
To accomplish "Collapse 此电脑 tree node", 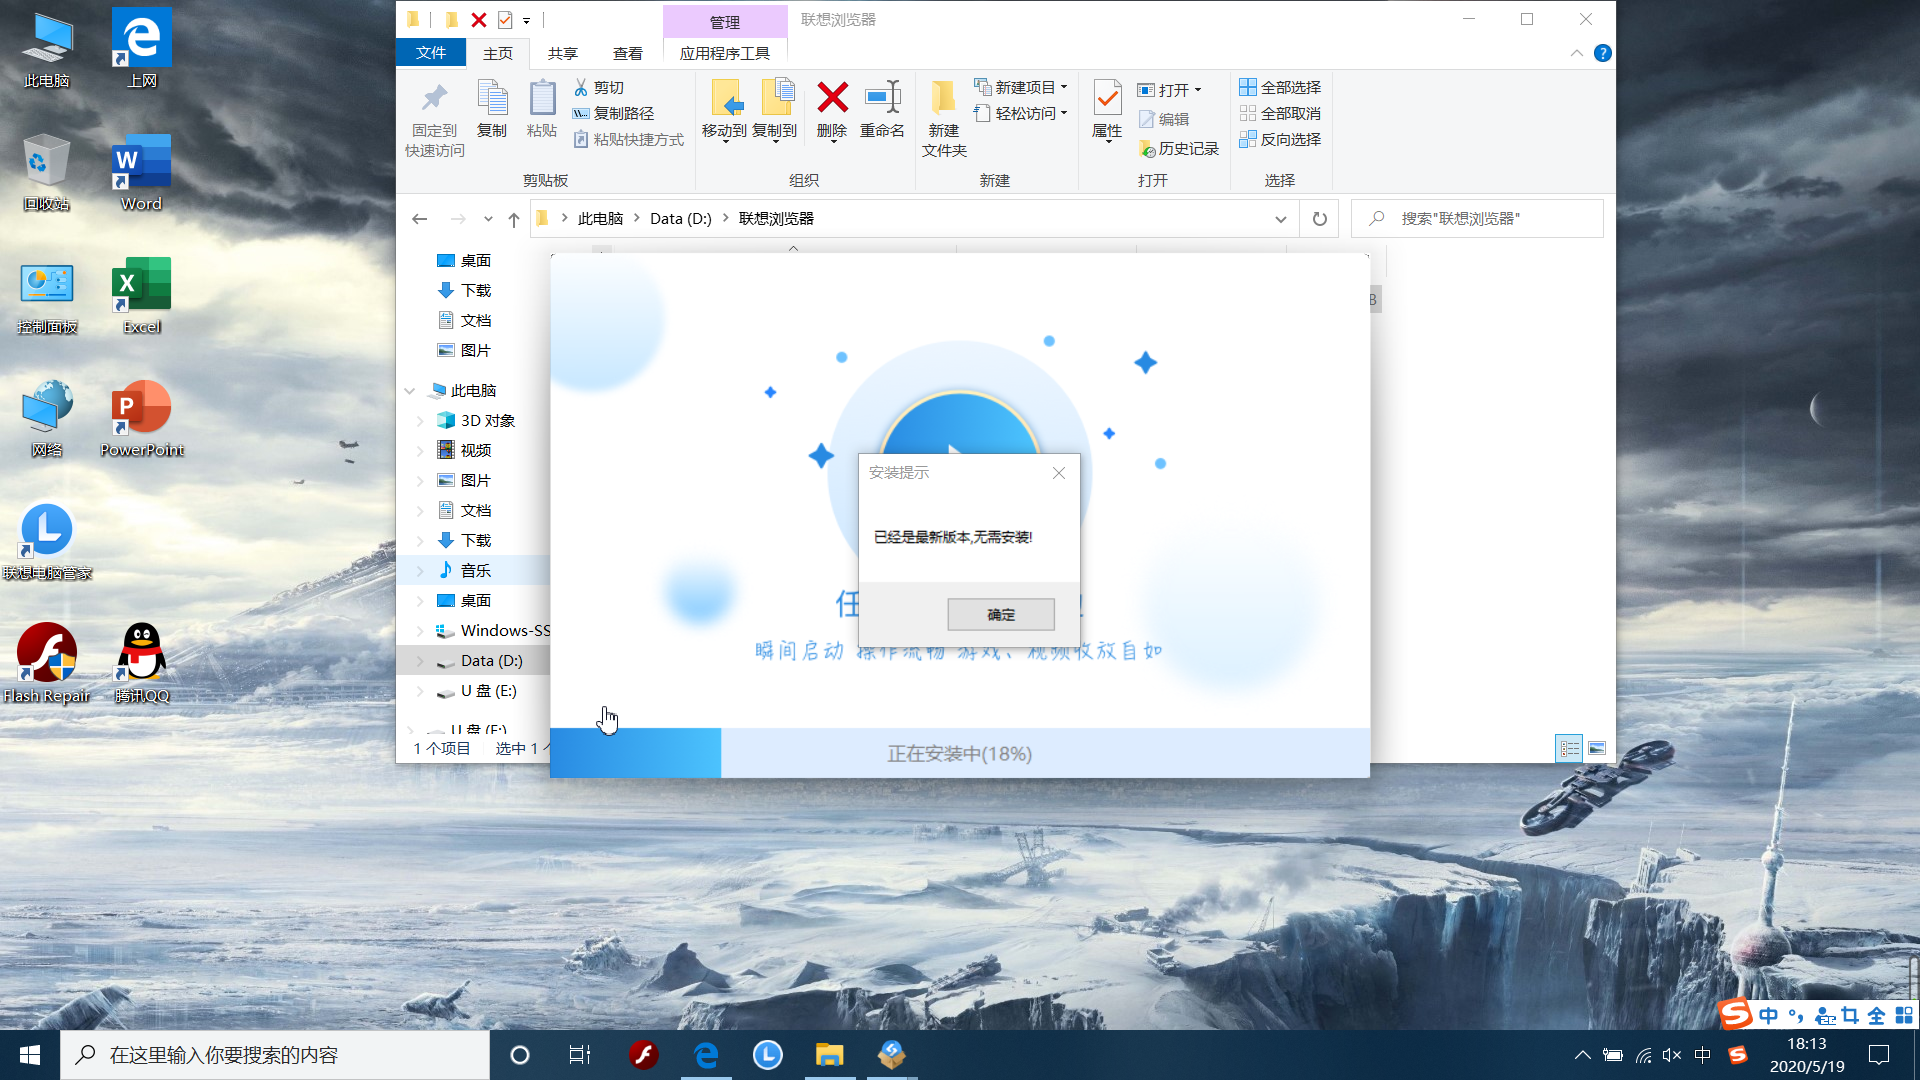I will coord(410,391).
